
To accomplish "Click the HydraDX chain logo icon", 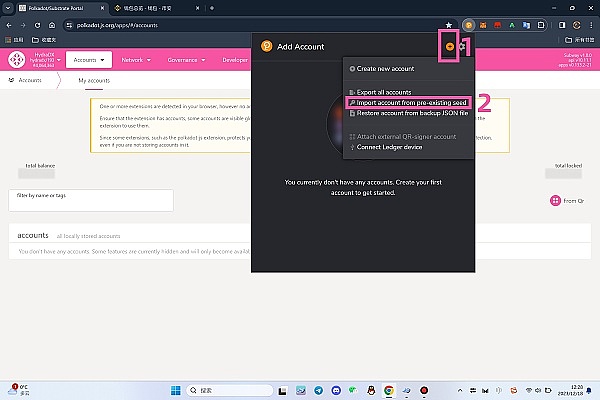I will pyautogui.click(x=18, y=60).
